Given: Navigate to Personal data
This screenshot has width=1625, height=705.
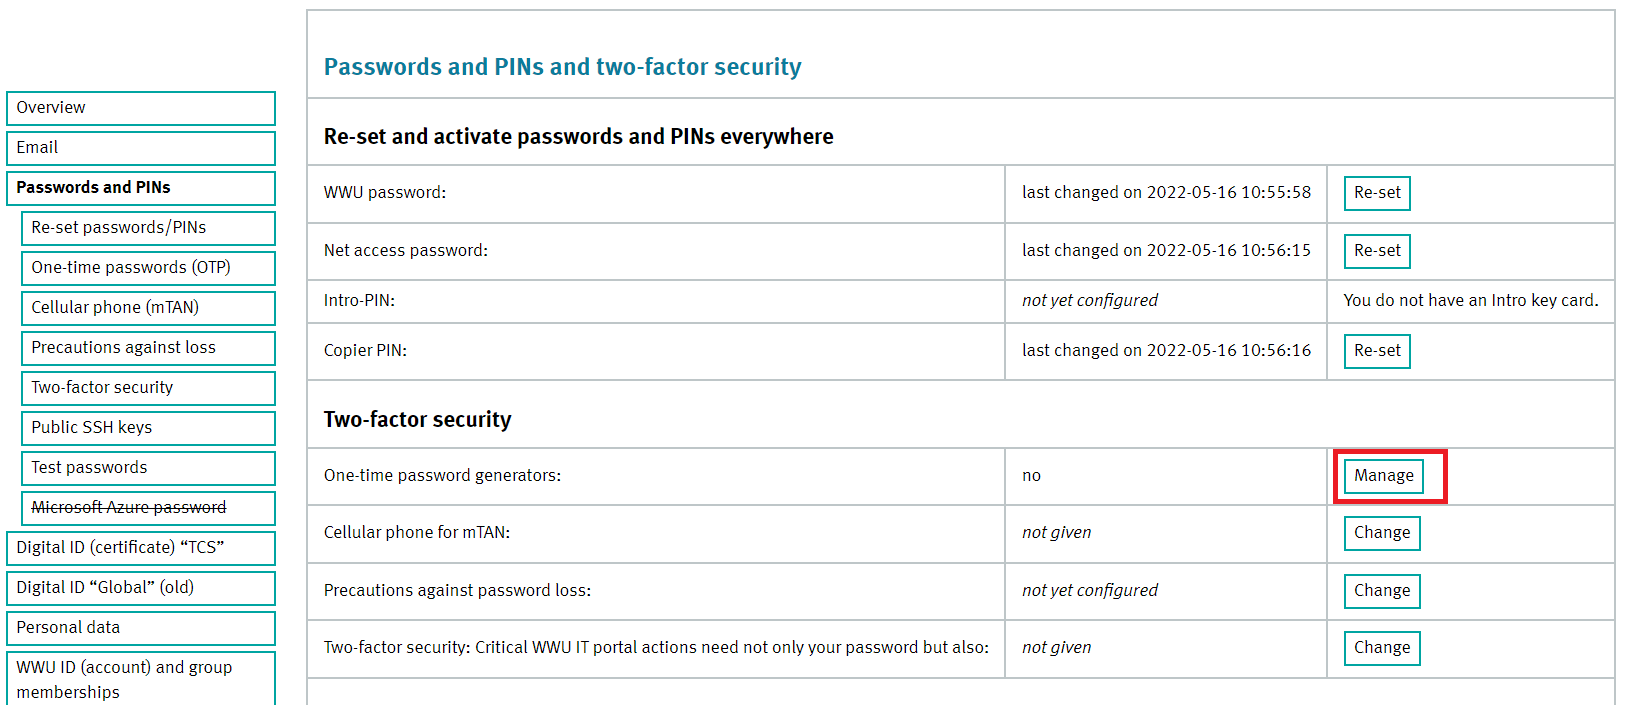Looking at the screenshot, I should 140,628.
